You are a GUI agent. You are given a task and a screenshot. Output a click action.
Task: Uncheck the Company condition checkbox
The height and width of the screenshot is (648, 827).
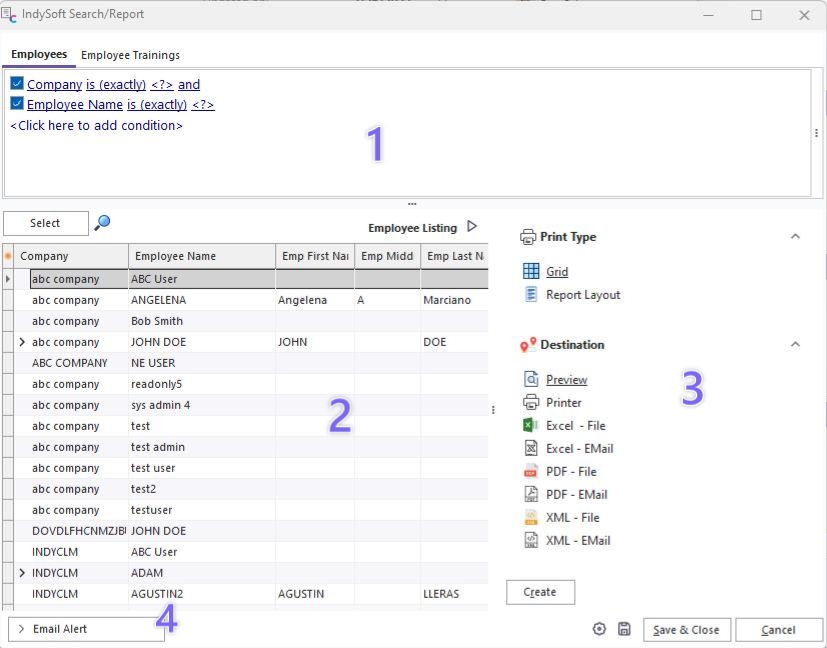(x=17, y=85)
